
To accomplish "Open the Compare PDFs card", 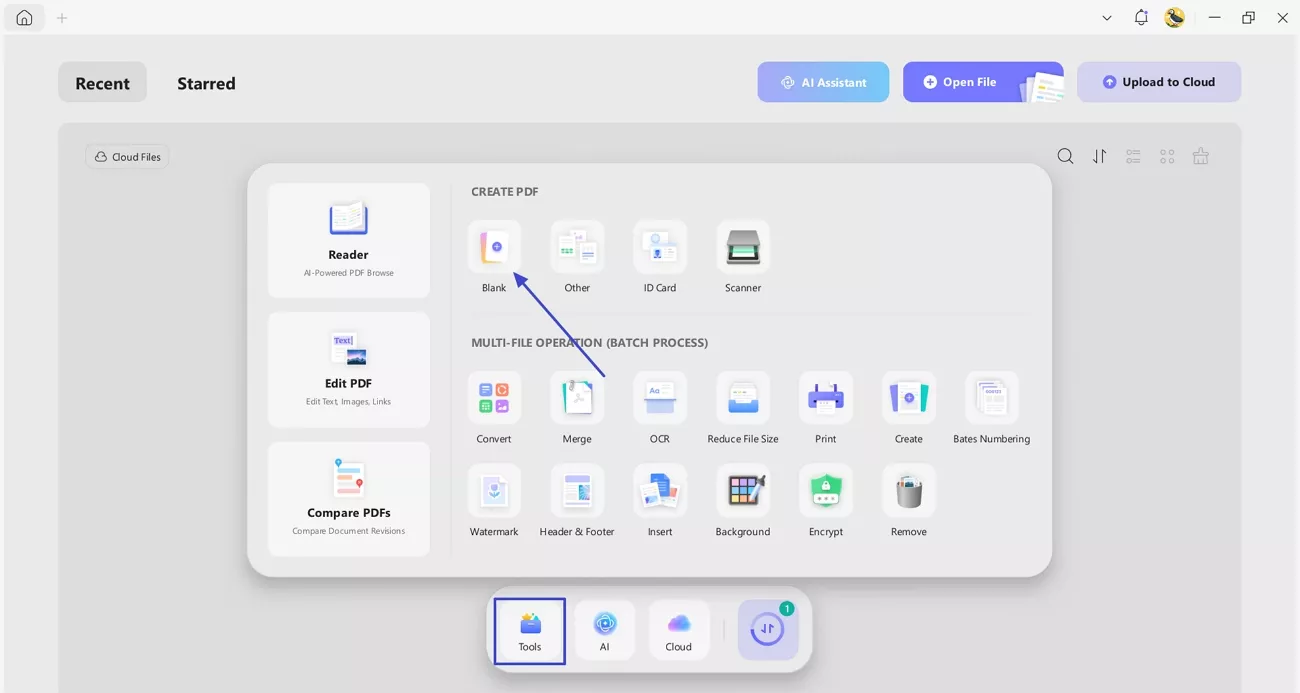I will point(348,499).
